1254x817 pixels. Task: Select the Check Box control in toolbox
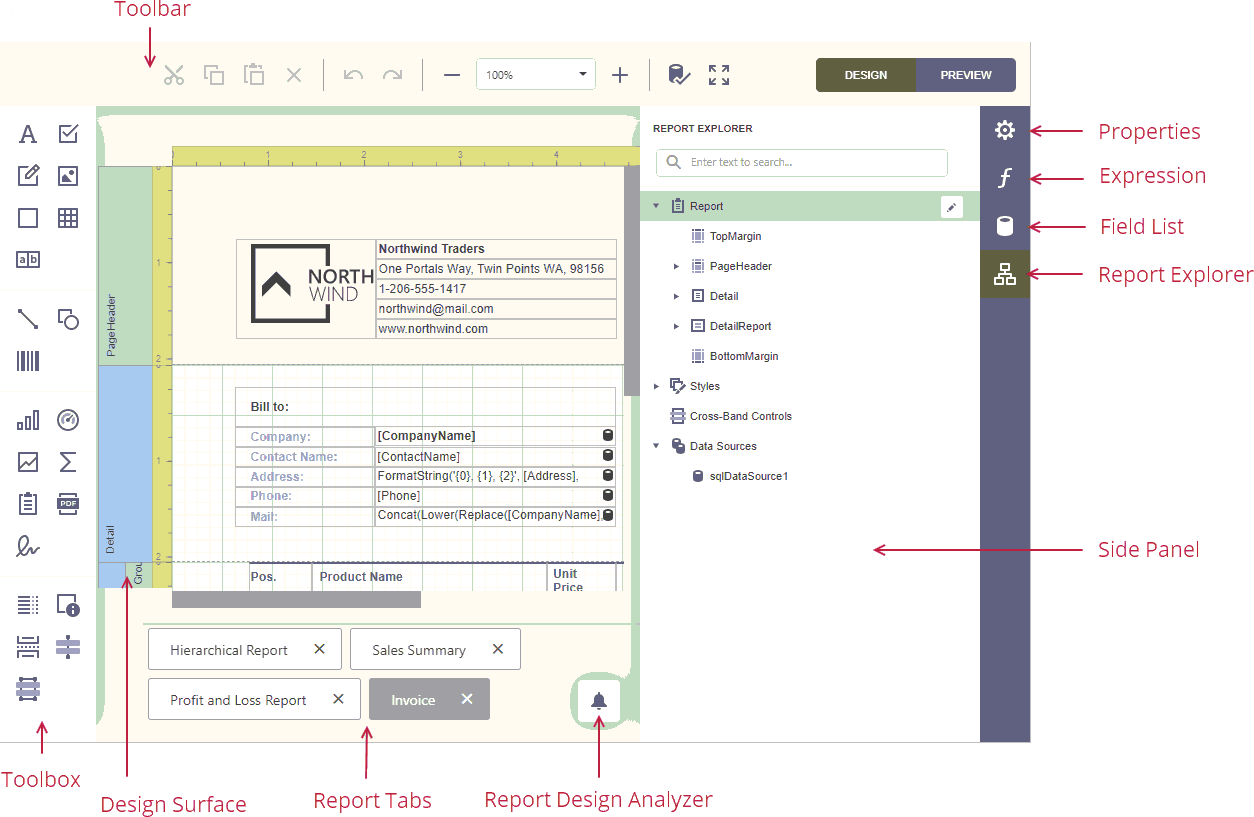coord(68,134)
